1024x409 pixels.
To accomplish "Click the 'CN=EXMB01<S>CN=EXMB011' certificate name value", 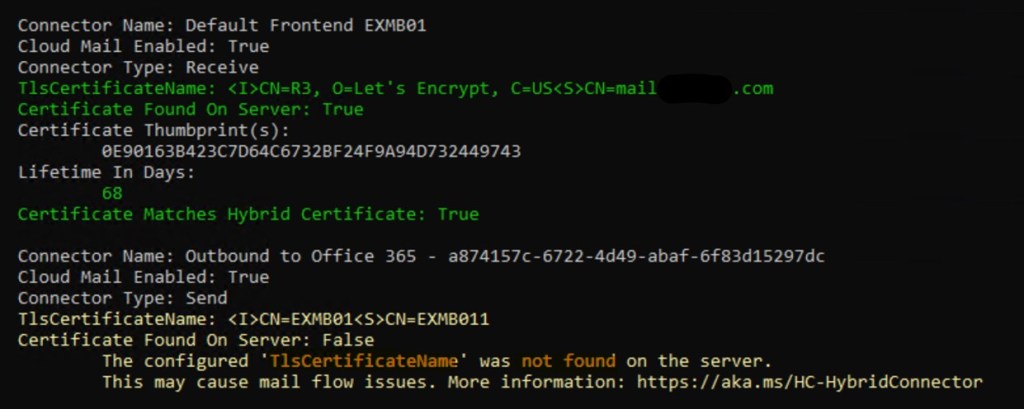I will point(389,319).
